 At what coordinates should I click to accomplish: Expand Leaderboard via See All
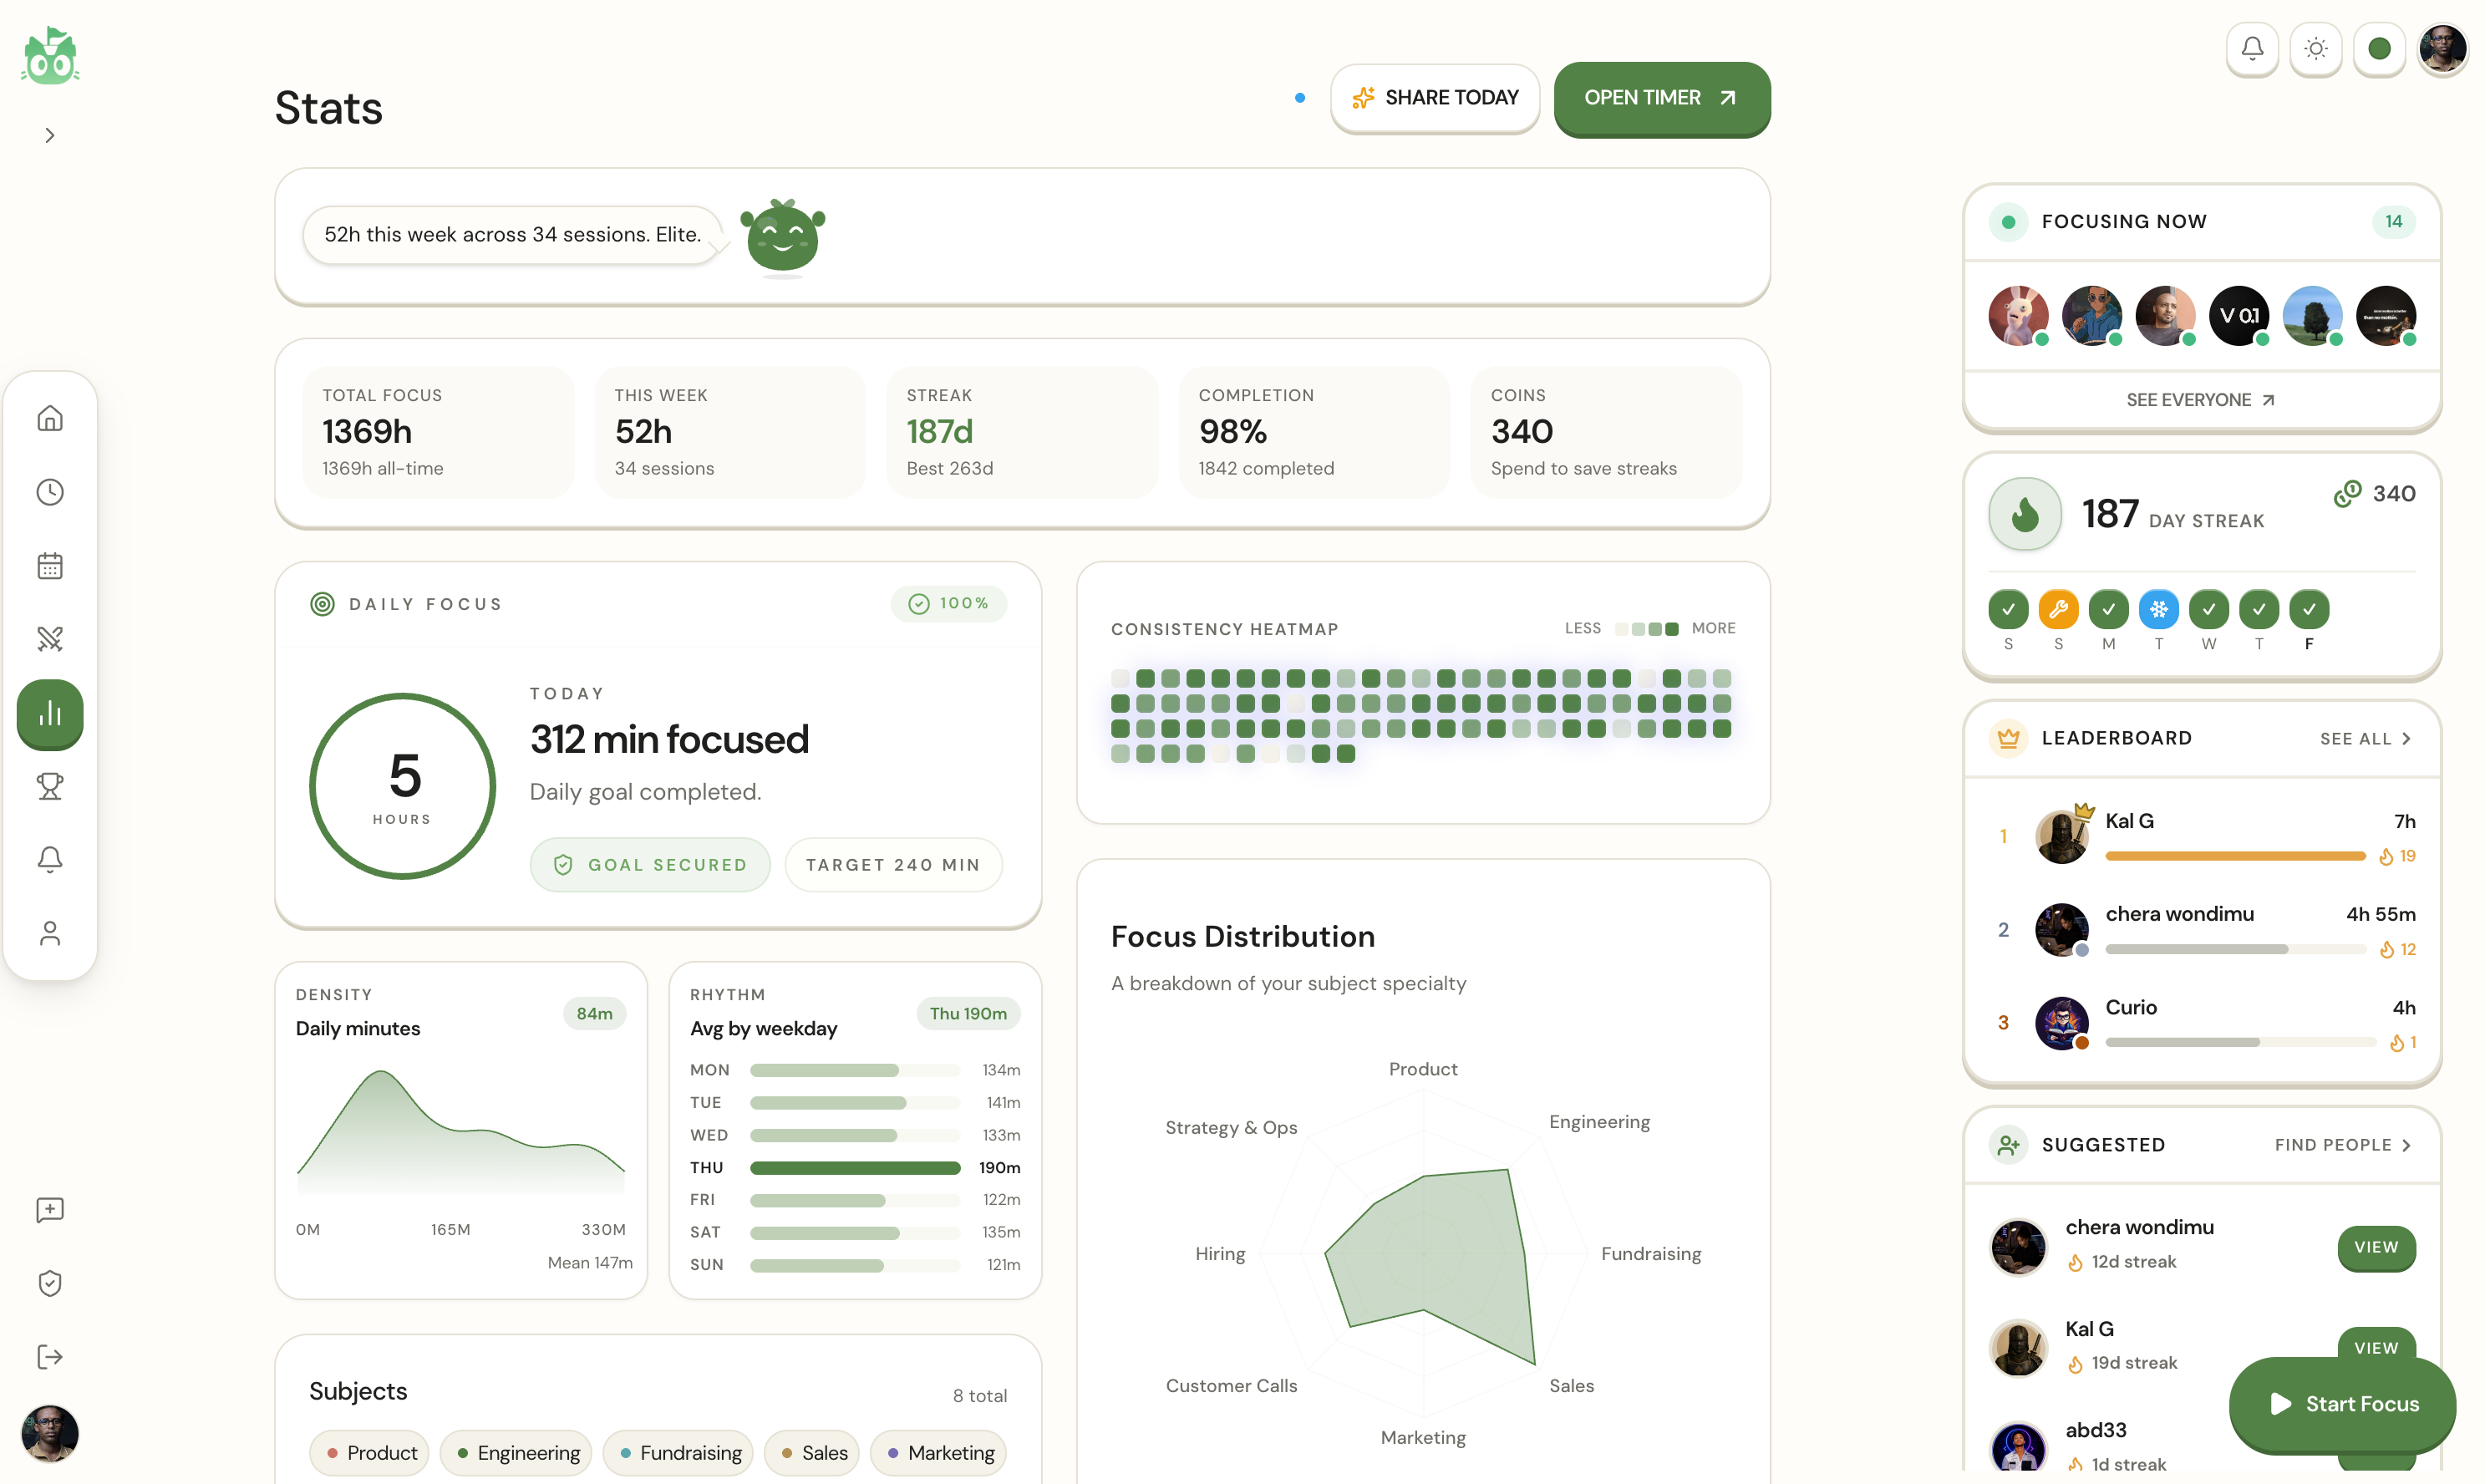click(2366, 739)
